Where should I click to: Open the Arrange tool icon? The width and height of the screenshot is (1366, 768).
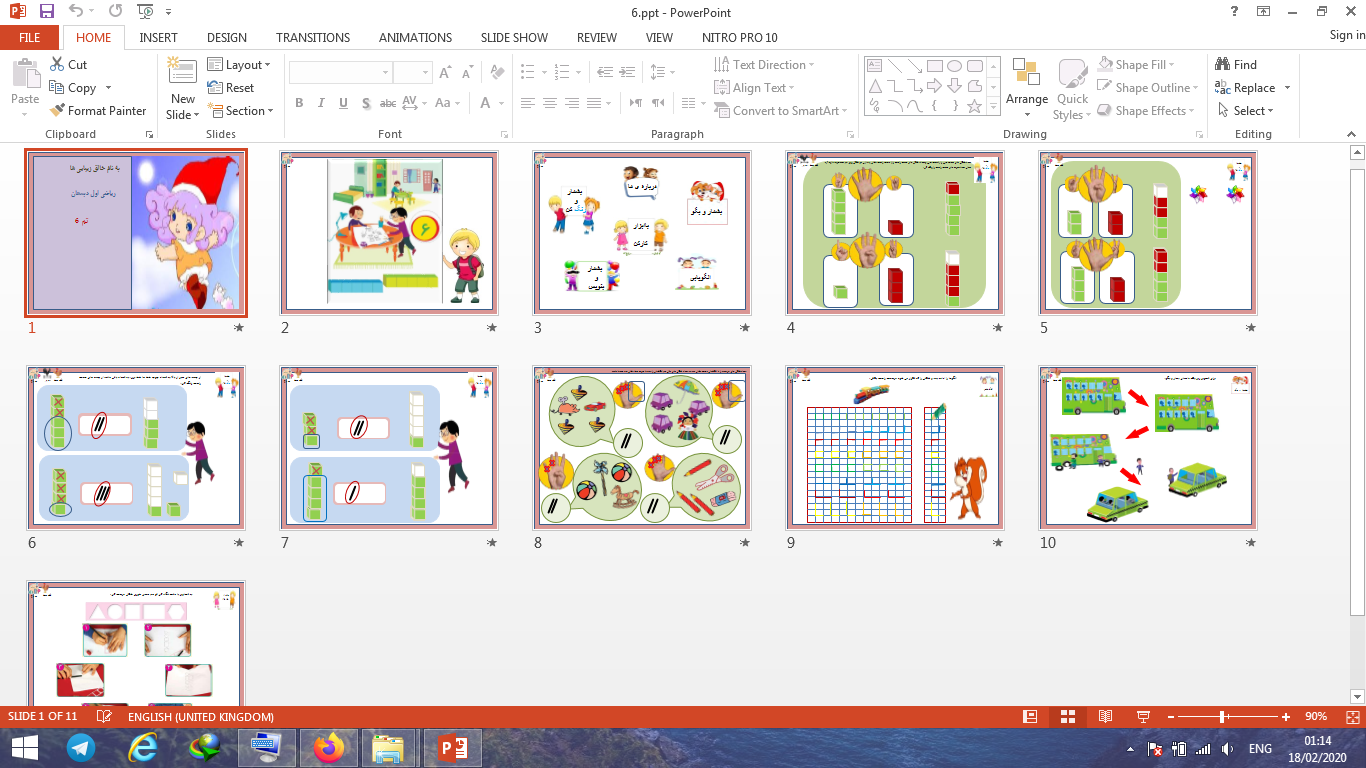tap(1026, 73)
